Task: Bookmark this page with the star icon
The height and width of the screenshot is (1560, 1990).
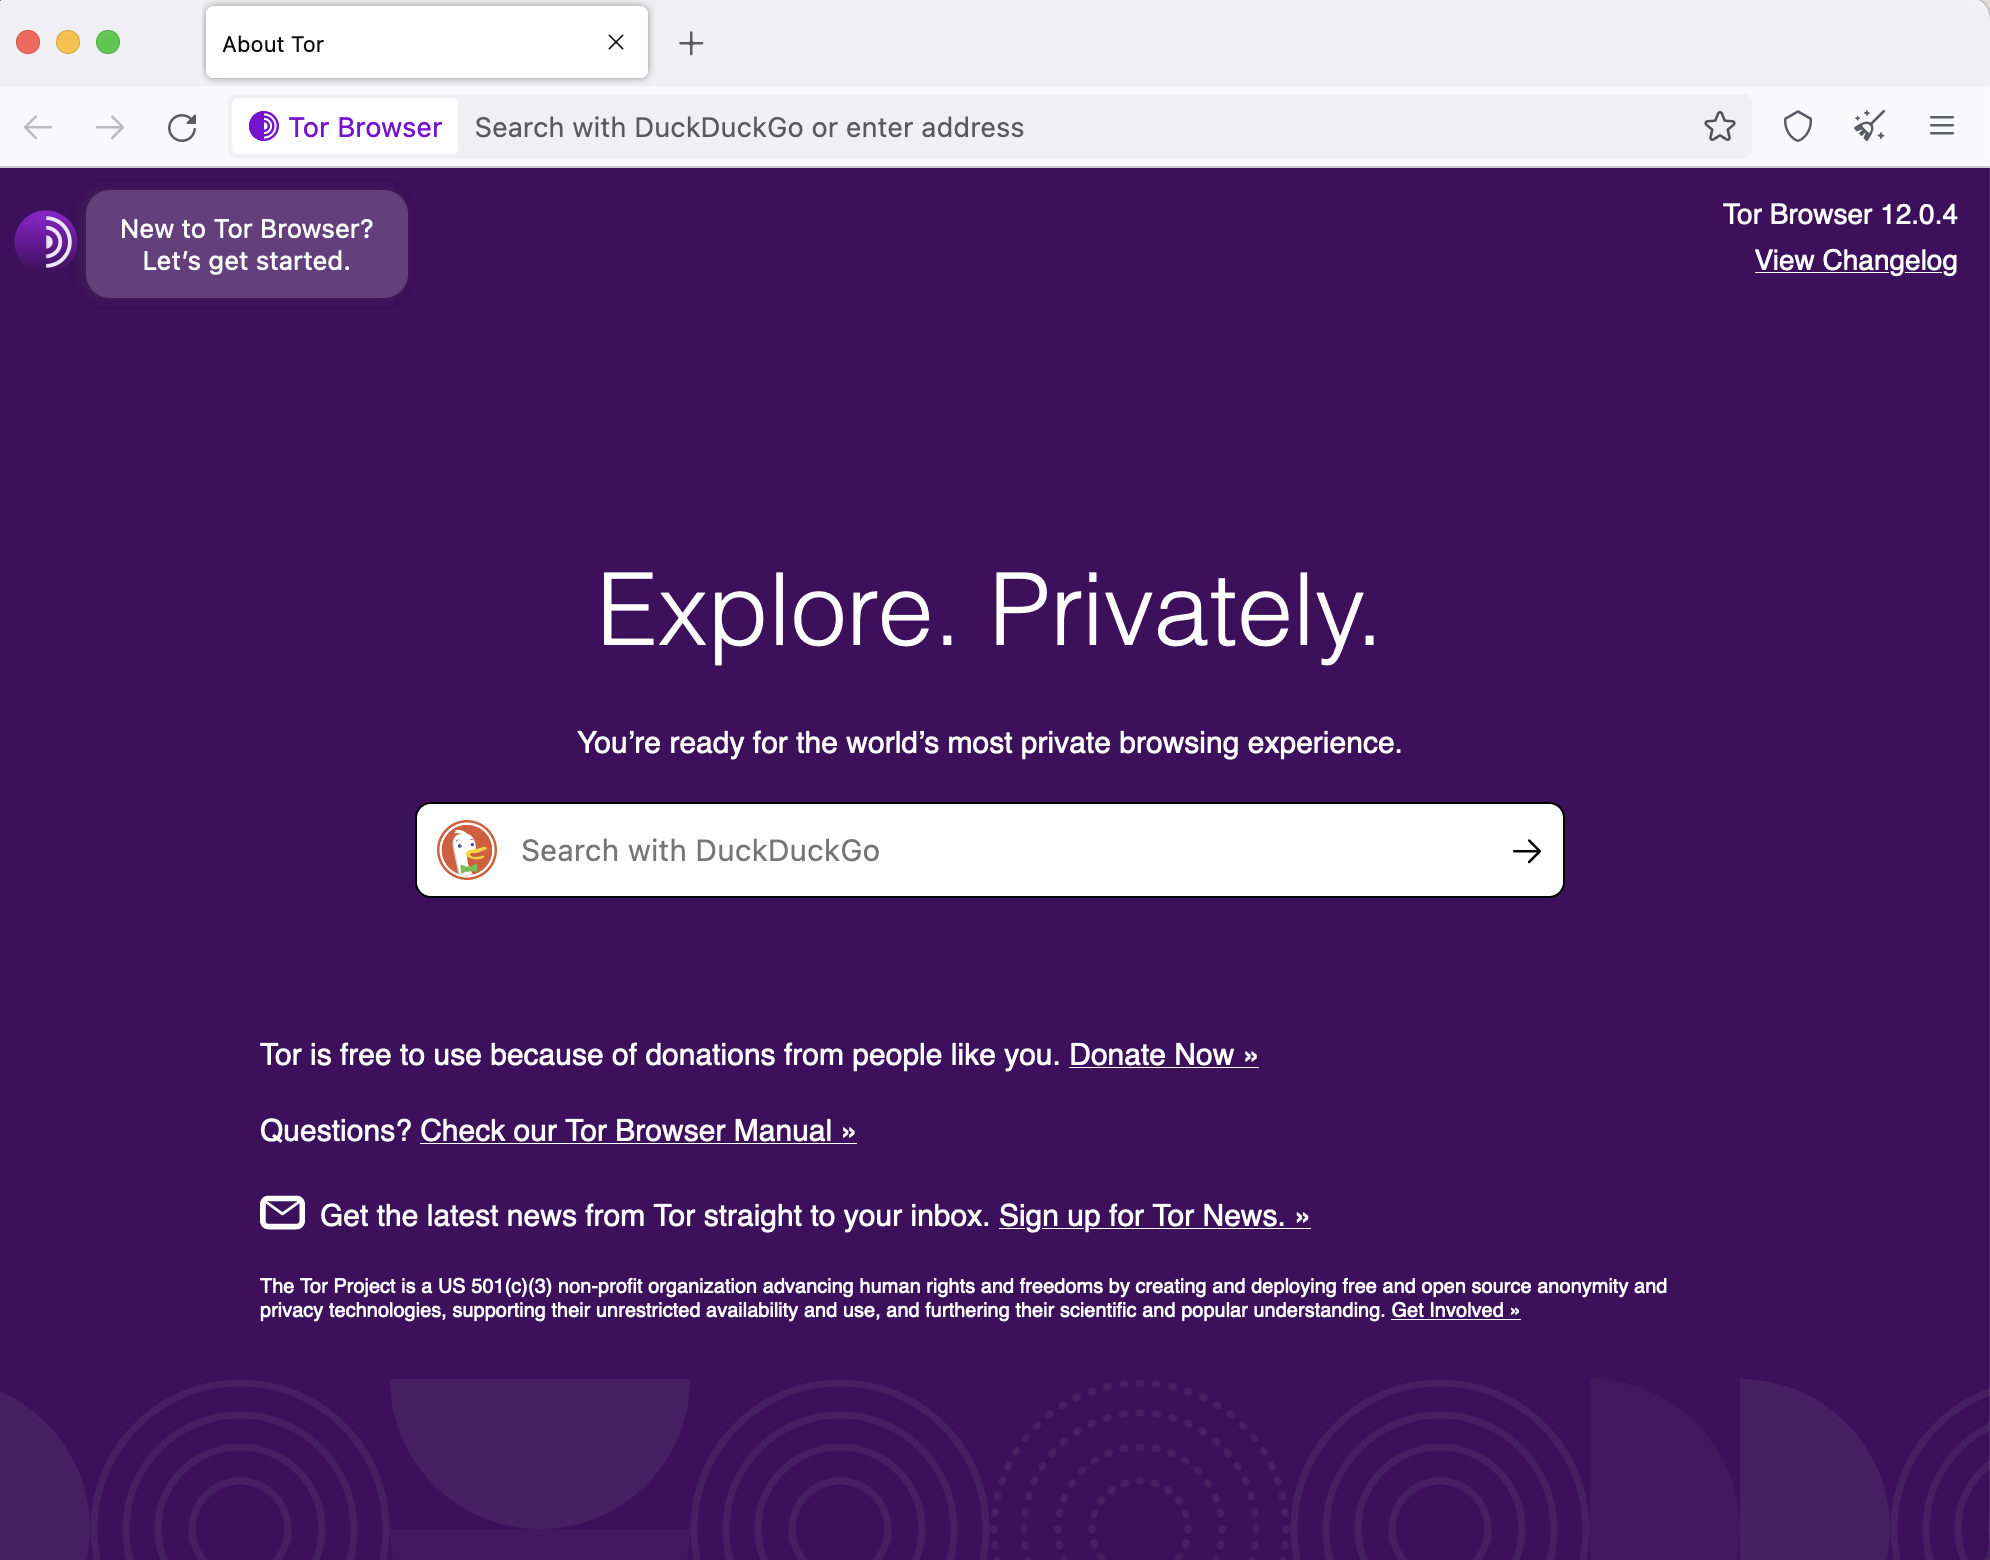Action: click(x=1719, y=127)
